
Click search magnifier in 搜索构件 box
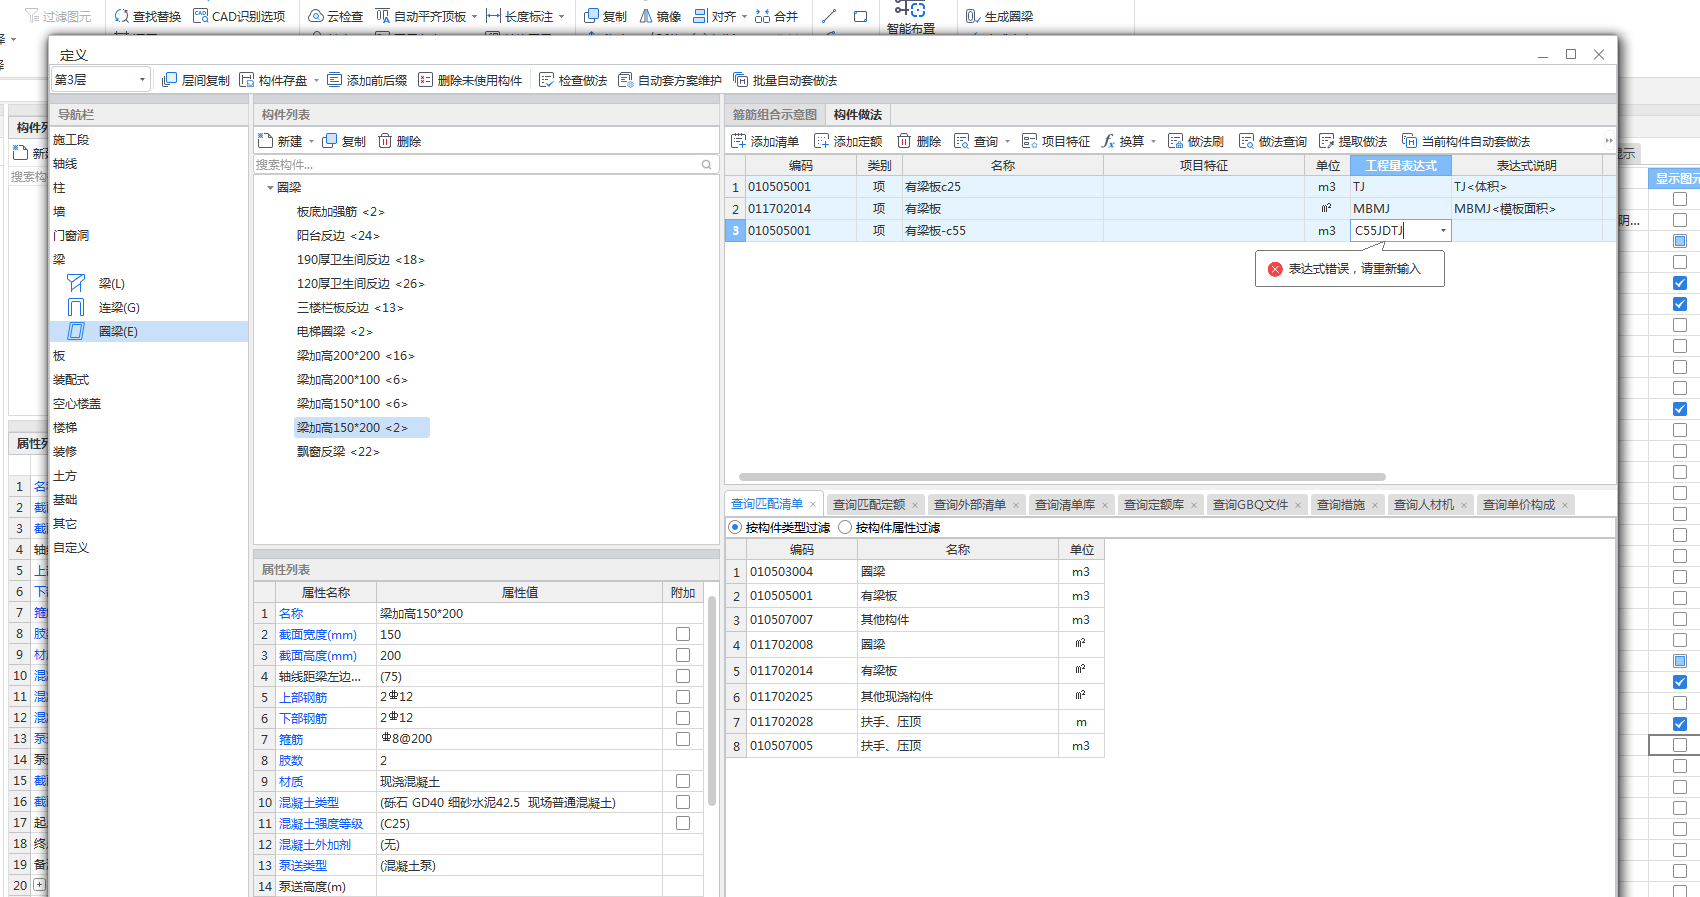click(706, 164)
